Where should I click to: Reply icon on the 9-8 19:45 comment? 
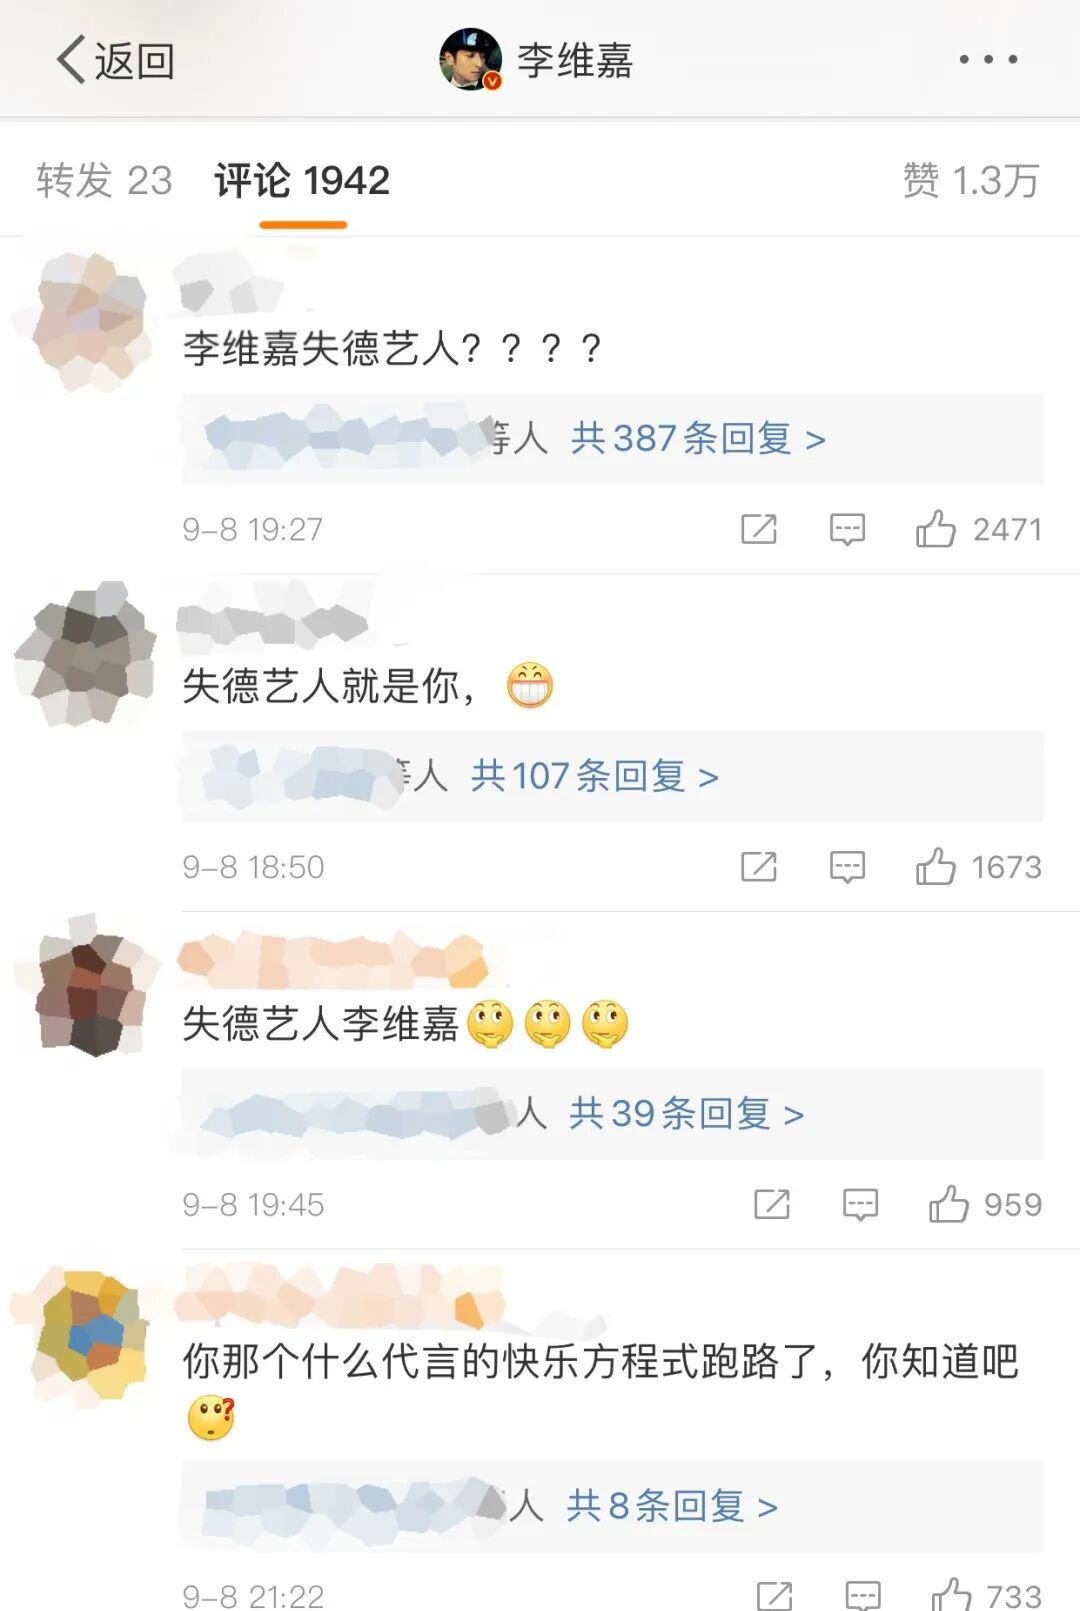pyautogui.click(x=860, y=1204)
